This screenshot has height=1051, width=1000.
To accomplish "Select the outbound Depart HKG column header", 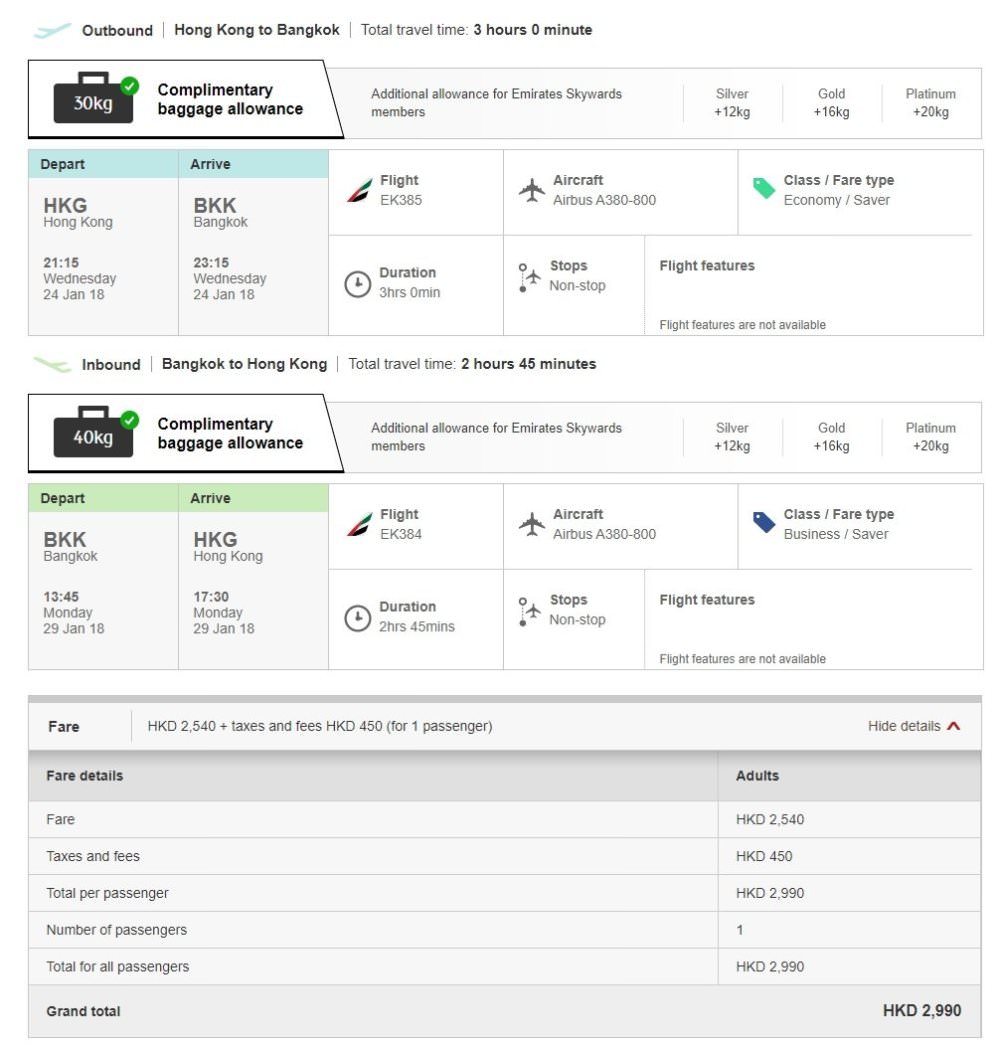I will point(103,165).
